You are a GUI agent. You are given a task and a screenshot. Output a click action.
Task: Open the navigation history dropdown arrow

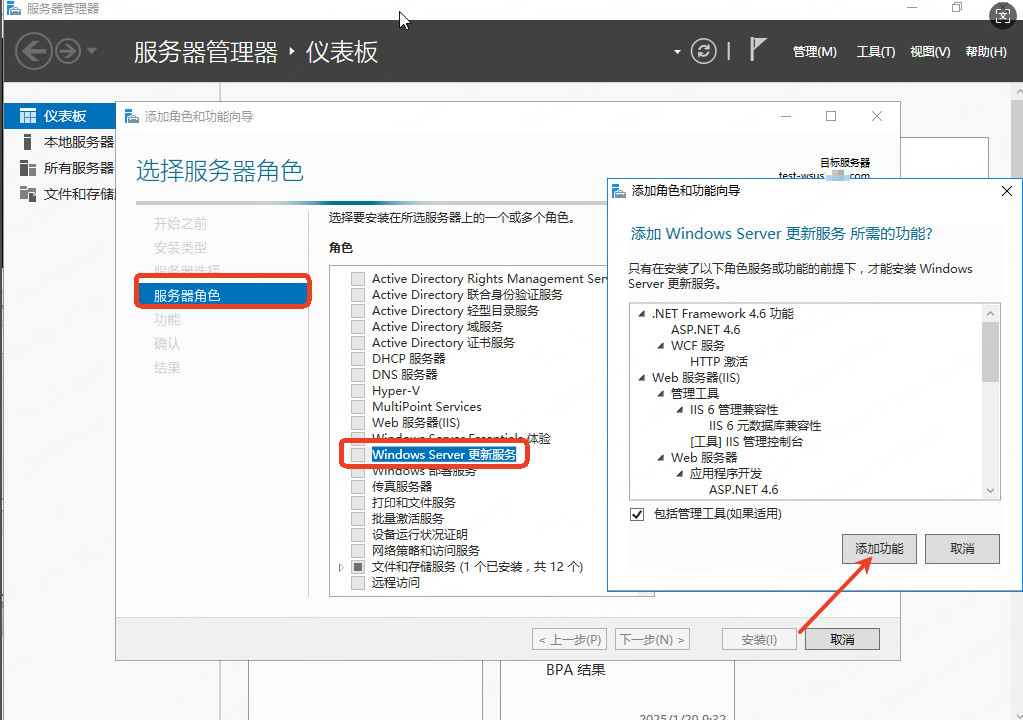tap(91, 51)
